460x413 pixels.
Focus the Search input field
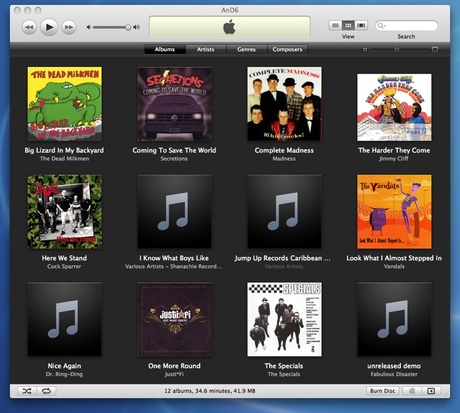(x=407, y=26)
